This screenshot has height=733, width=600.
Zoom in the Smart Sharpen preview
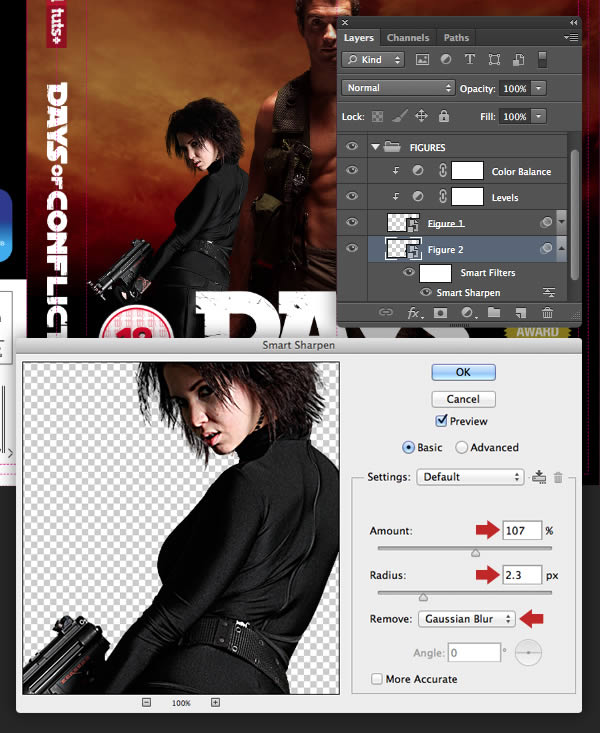215,702
